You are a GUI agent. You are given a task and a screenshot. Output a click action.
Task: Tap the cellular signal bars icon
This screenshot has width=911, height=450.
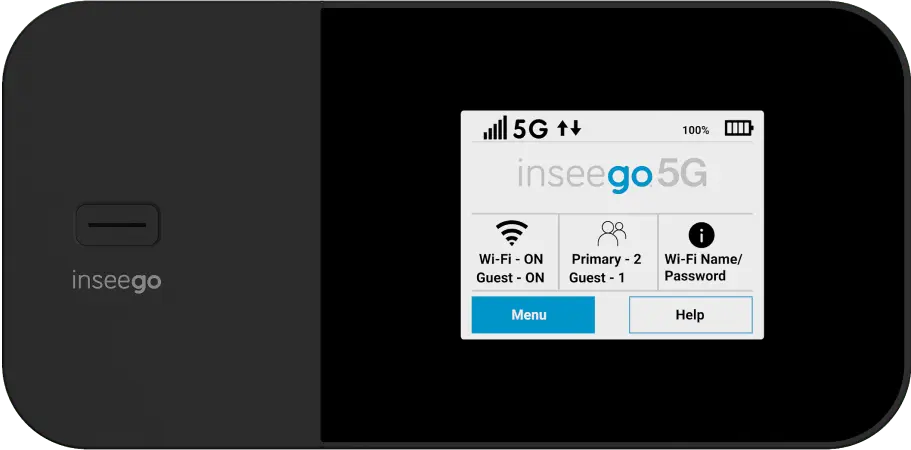pyautogui.click(x=495, y=128)
